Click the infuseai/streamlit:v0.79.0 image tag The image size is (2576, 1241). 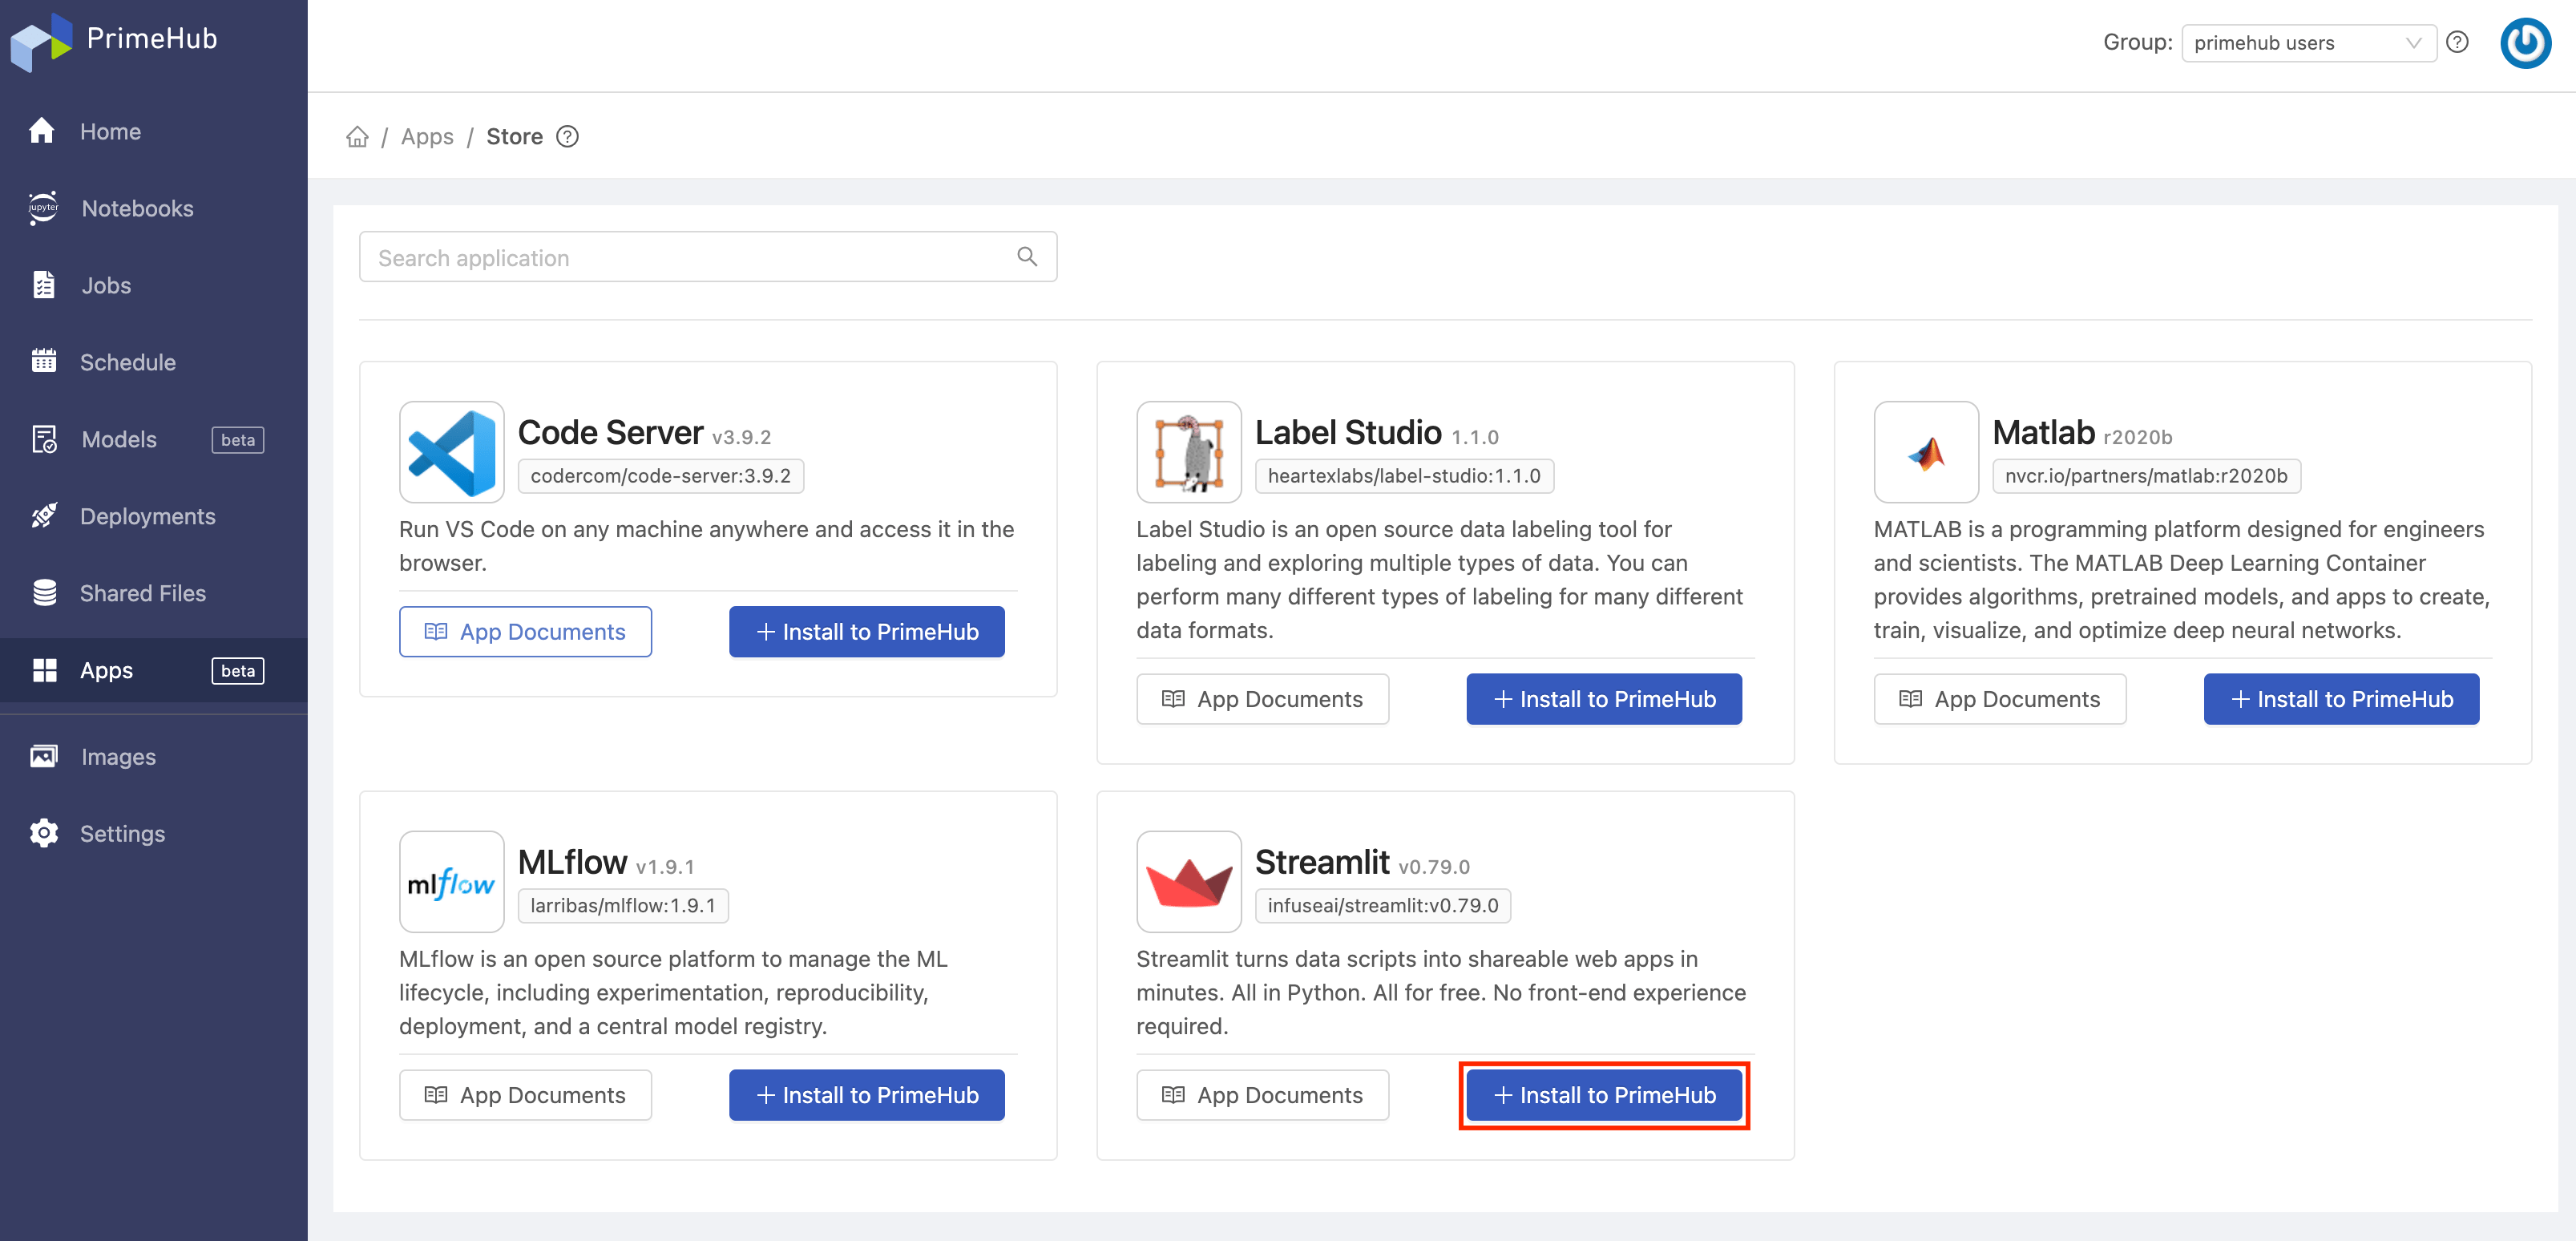tap(1383, 906)
